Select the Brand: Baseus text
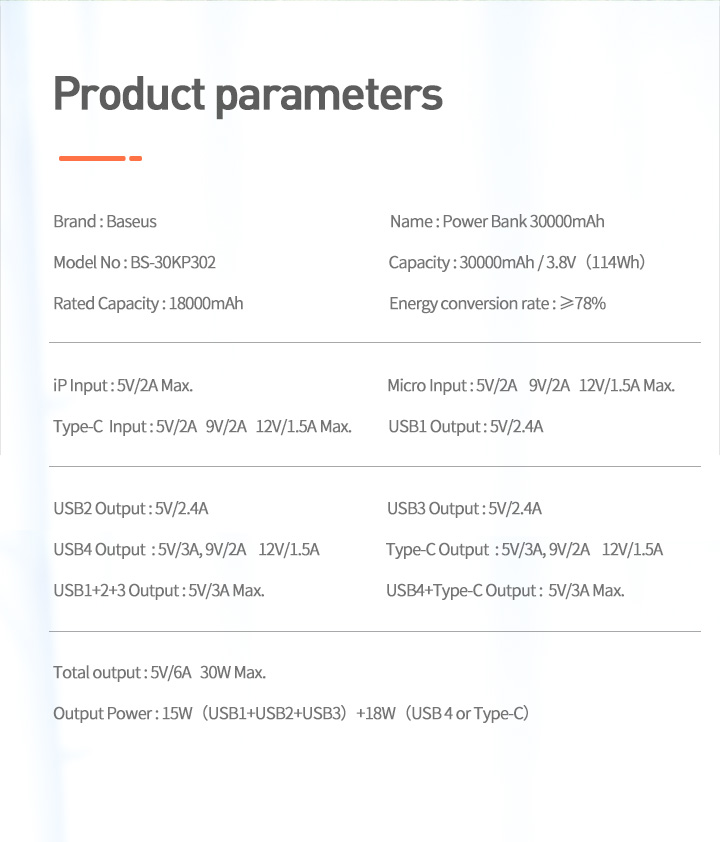 coord(105,221)
